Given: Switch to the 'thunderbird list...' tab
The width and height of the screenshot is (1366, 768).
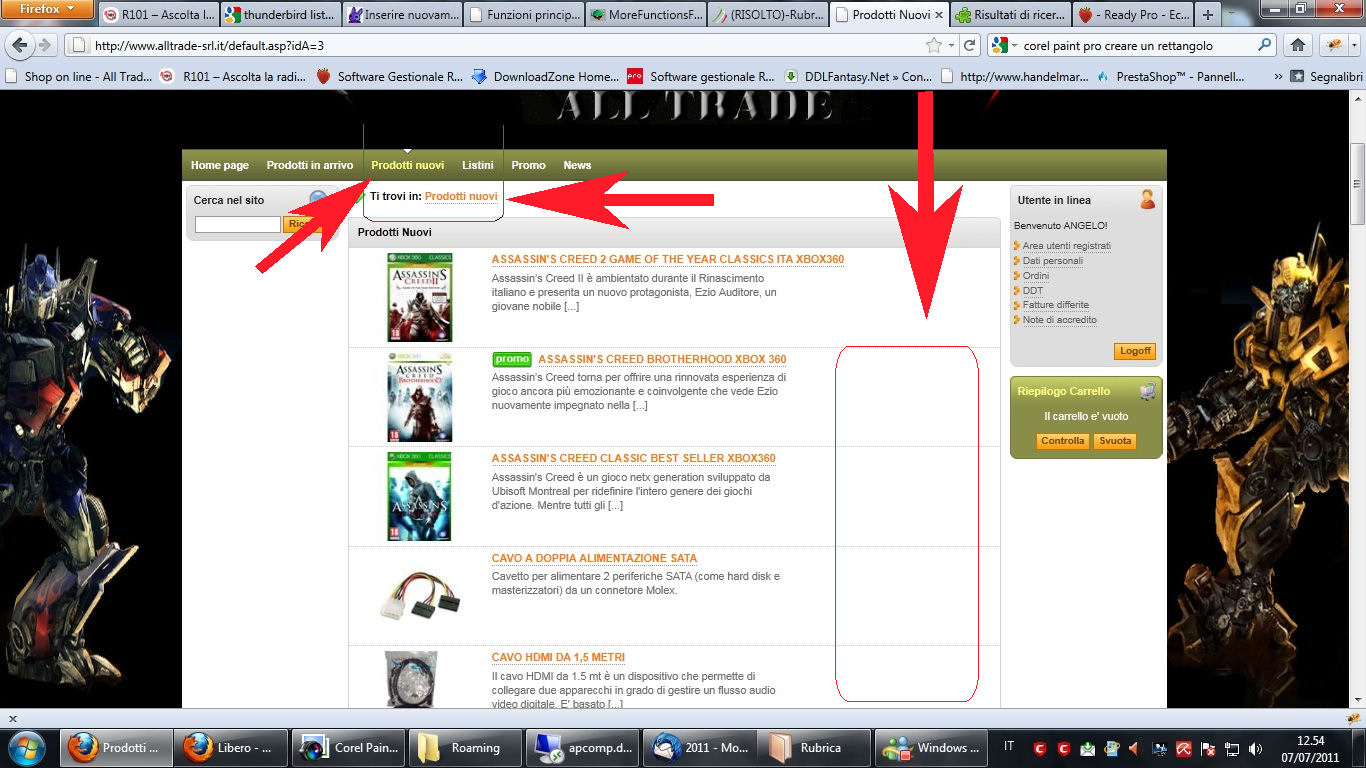Looking at the screenshot, I should tap(280, 15).
